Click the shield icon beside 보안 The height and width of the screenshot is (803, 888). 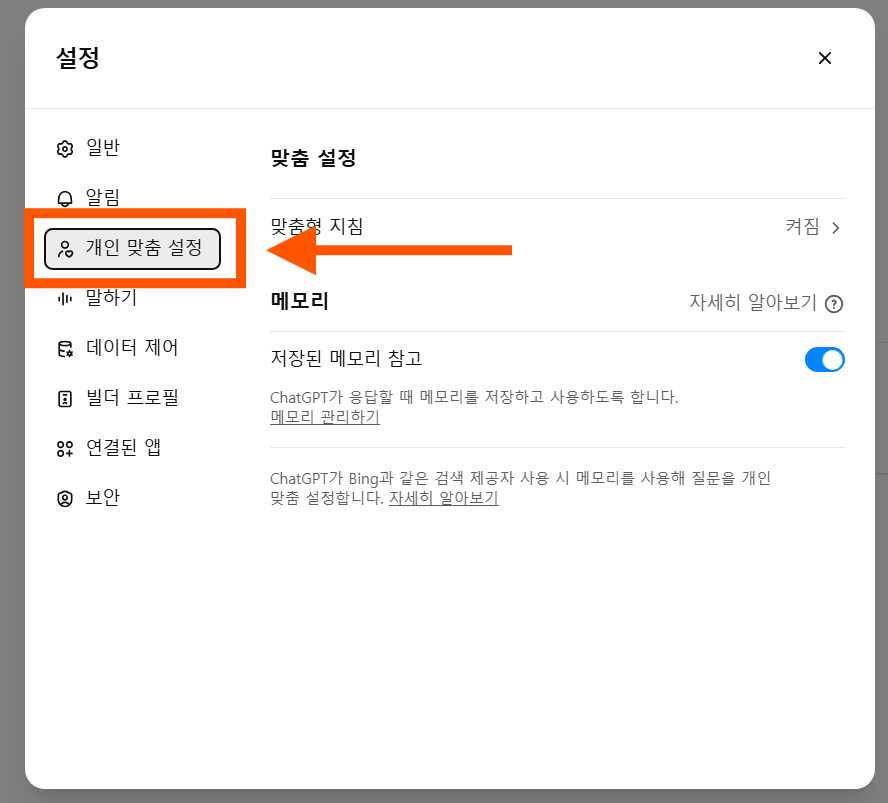[x=65, y=498]
